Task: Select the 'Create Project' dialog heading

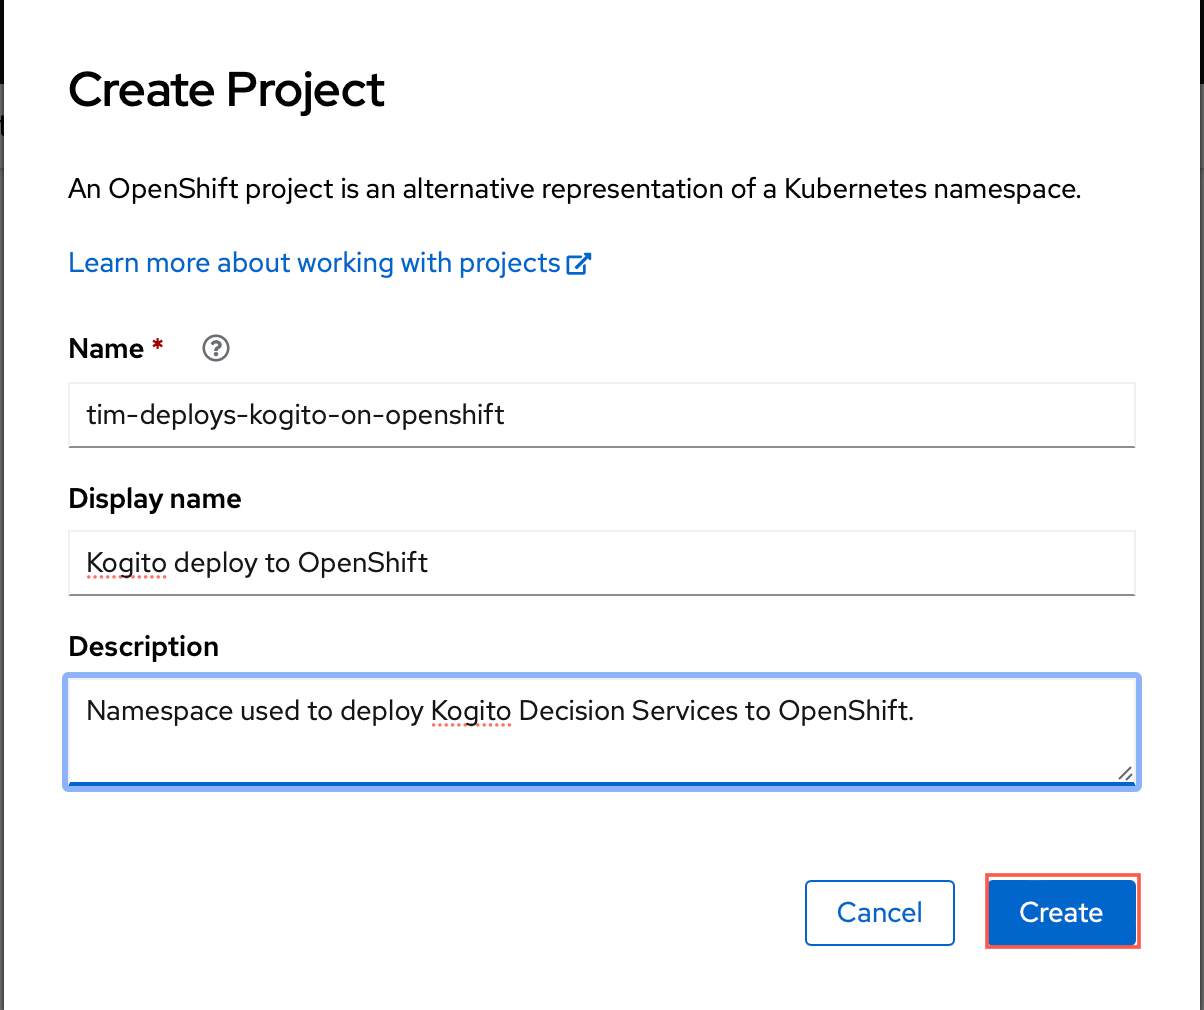Action: tap(226, 90)
